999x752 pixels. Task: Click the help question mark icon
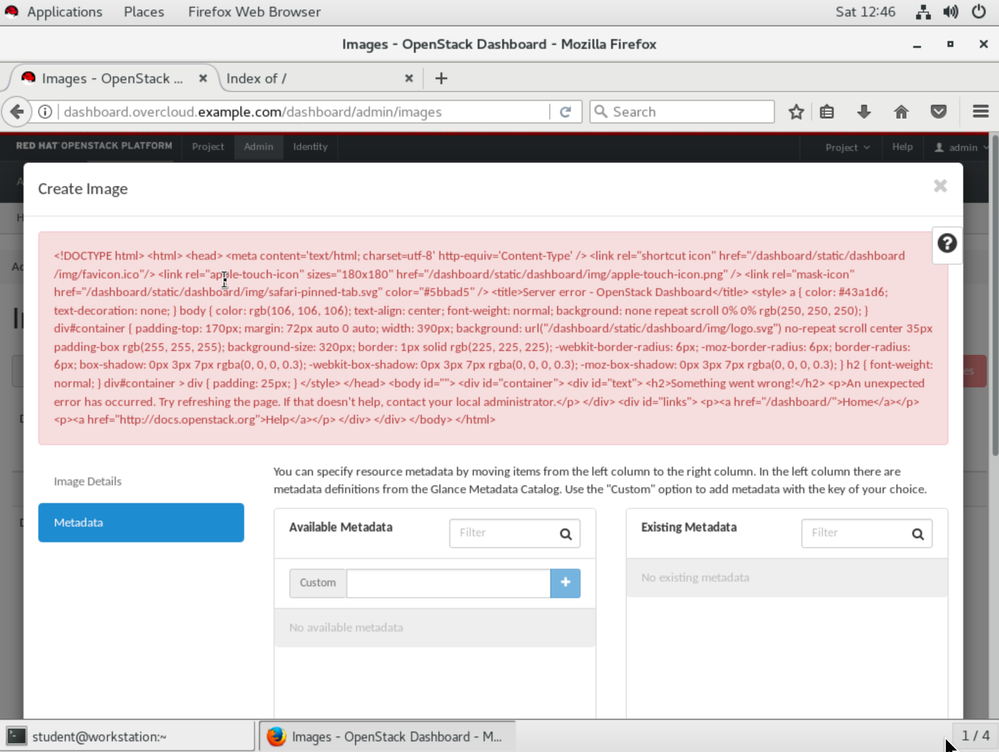946,243
